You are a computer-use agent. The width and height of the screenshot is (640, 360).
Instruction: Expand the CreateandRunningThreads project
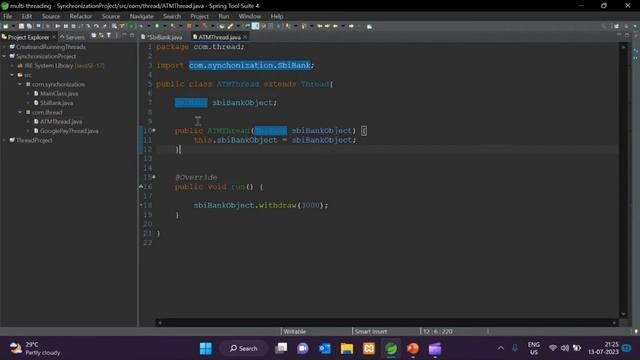pyautogui.click(x=4, y=47)
